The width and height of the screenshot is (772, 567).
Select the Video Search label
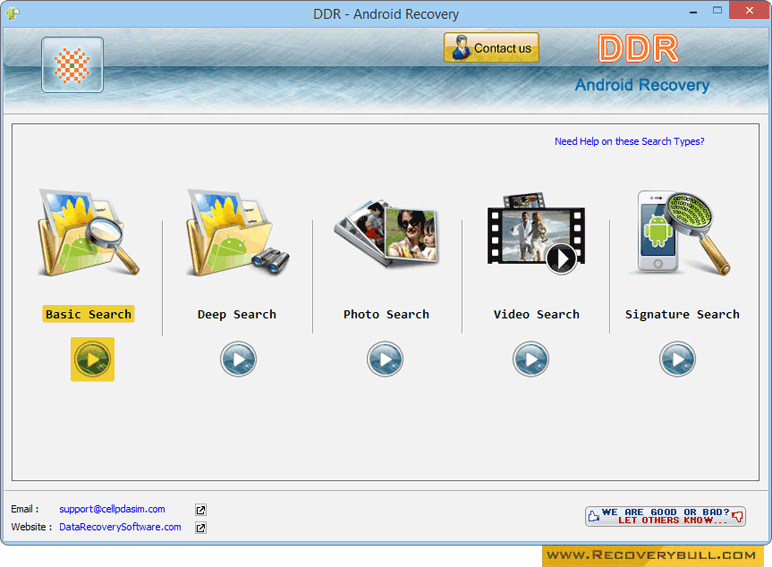537,314
